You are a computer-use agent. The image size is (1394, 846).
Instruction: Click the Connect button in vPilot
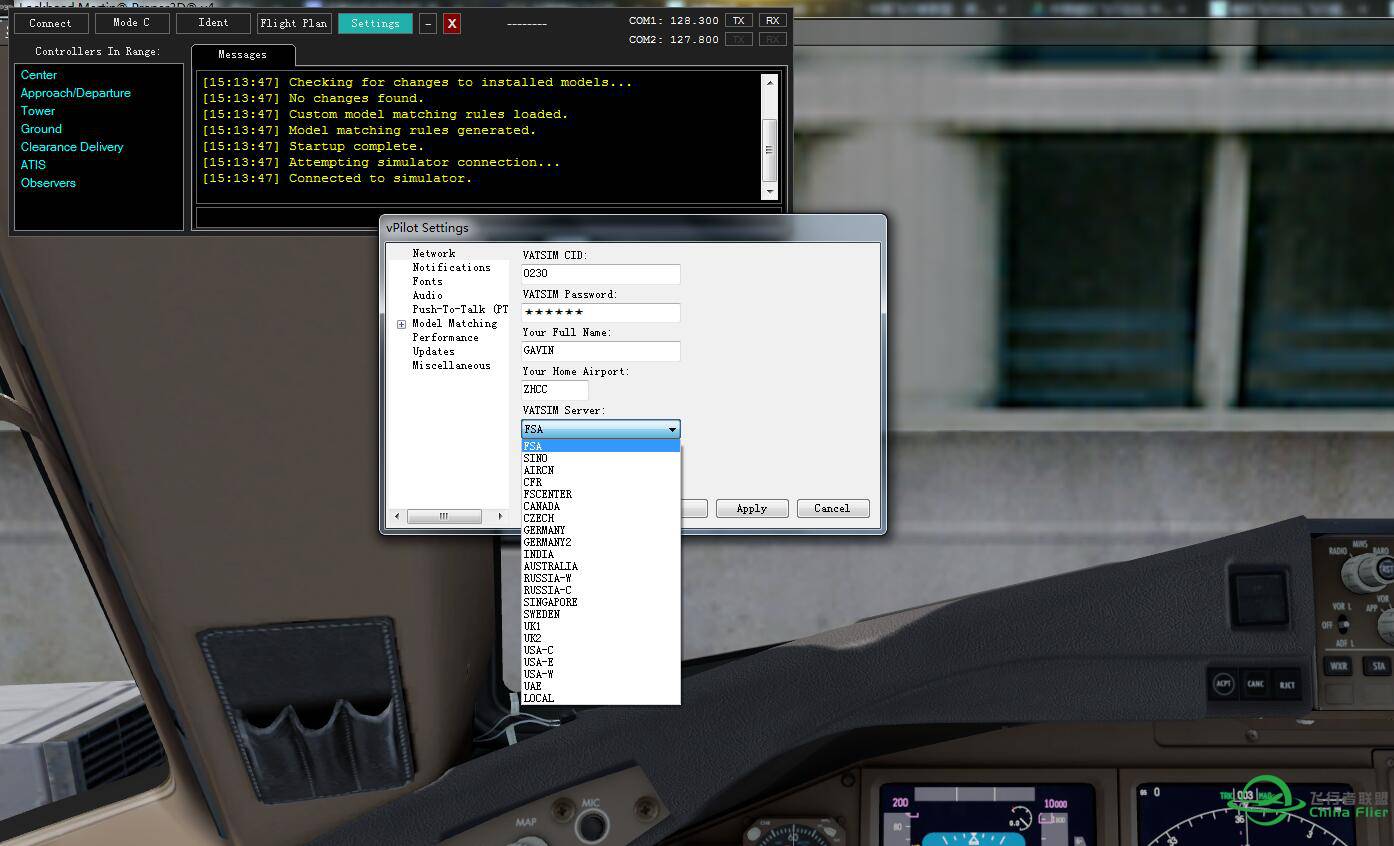click(50, 23)
